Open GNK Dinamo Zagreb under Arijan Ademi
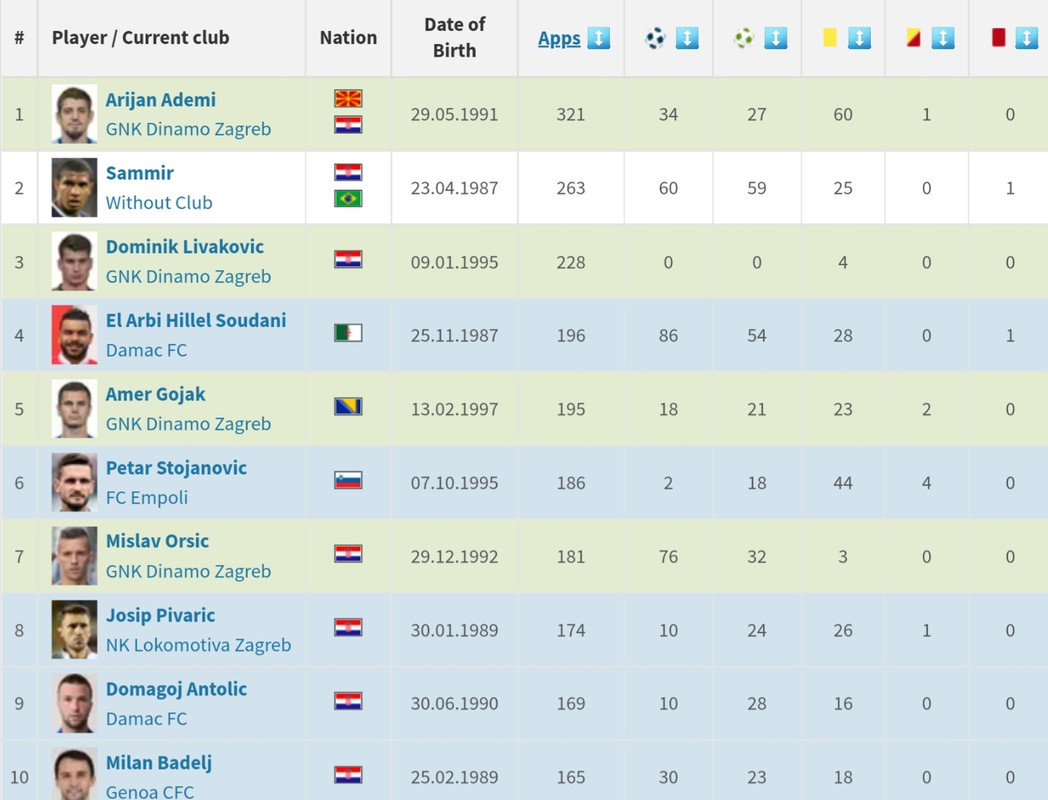Image resolution: width=1048 pixels, height=800 pixels. [188, 129]
